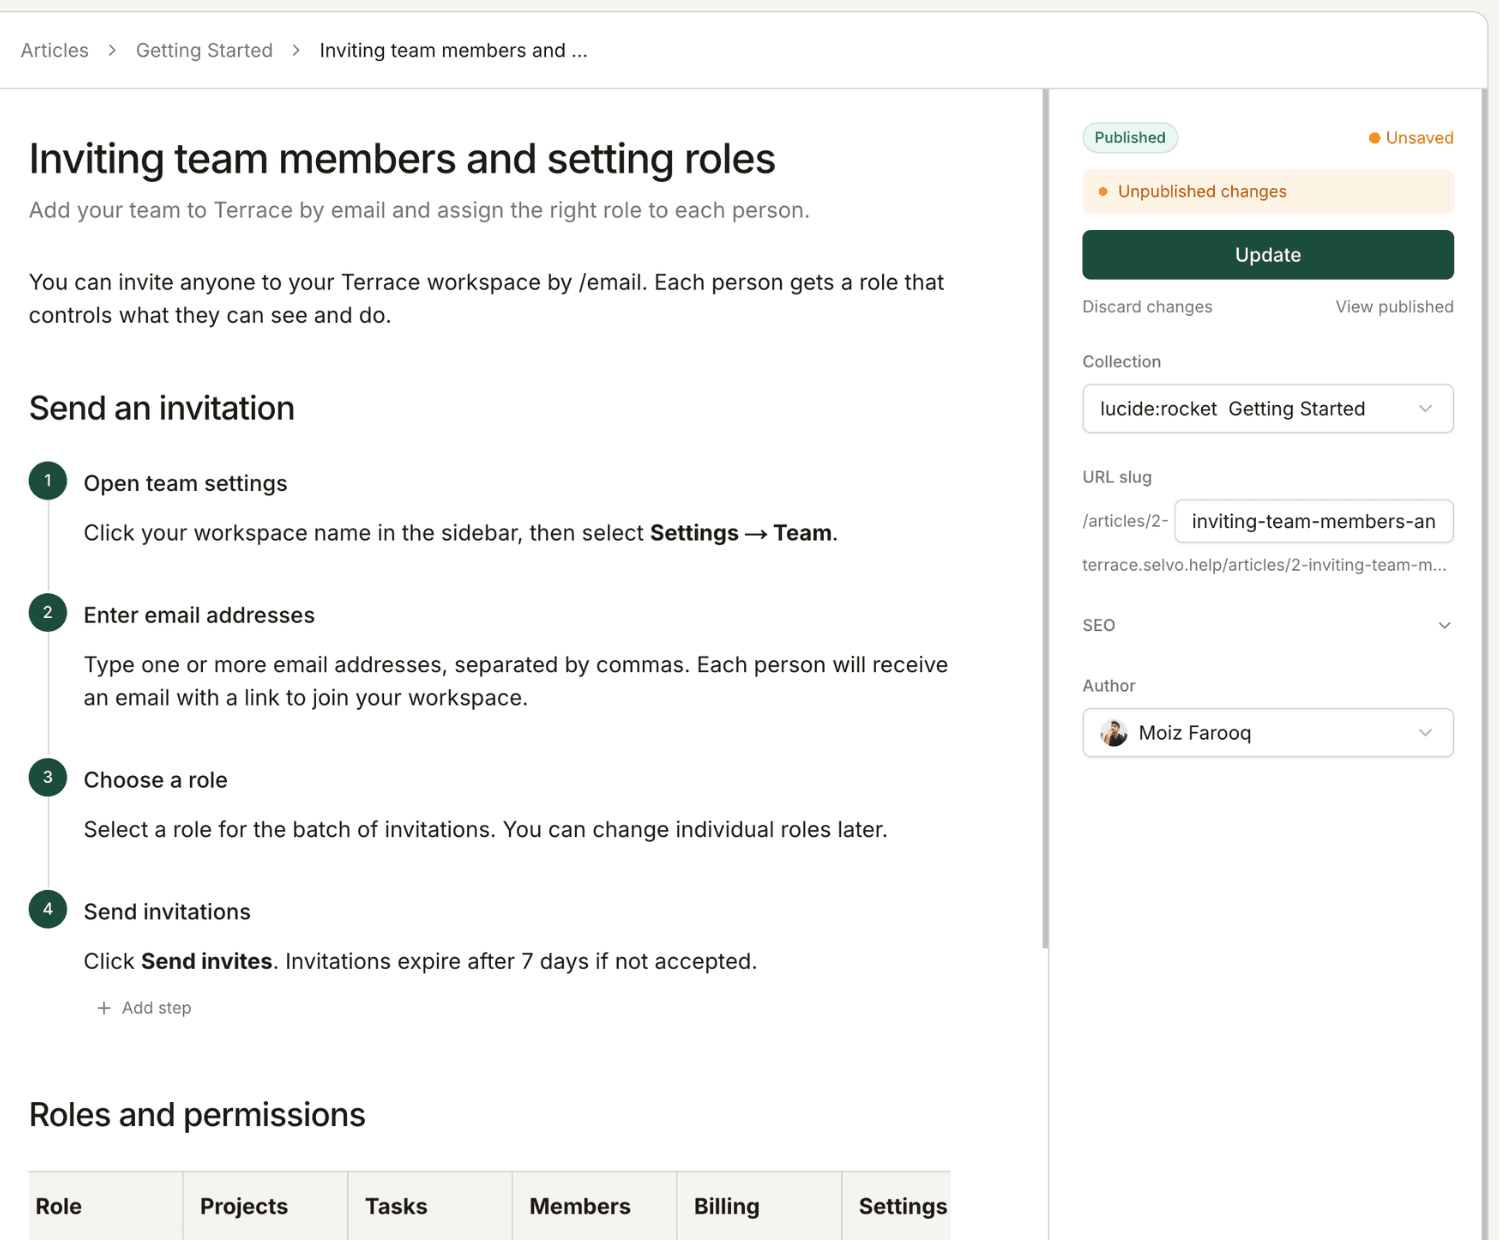The image size is (1500, 1240).
Task: Click the step 3 number badge
Action: click(x=47, y=778)
